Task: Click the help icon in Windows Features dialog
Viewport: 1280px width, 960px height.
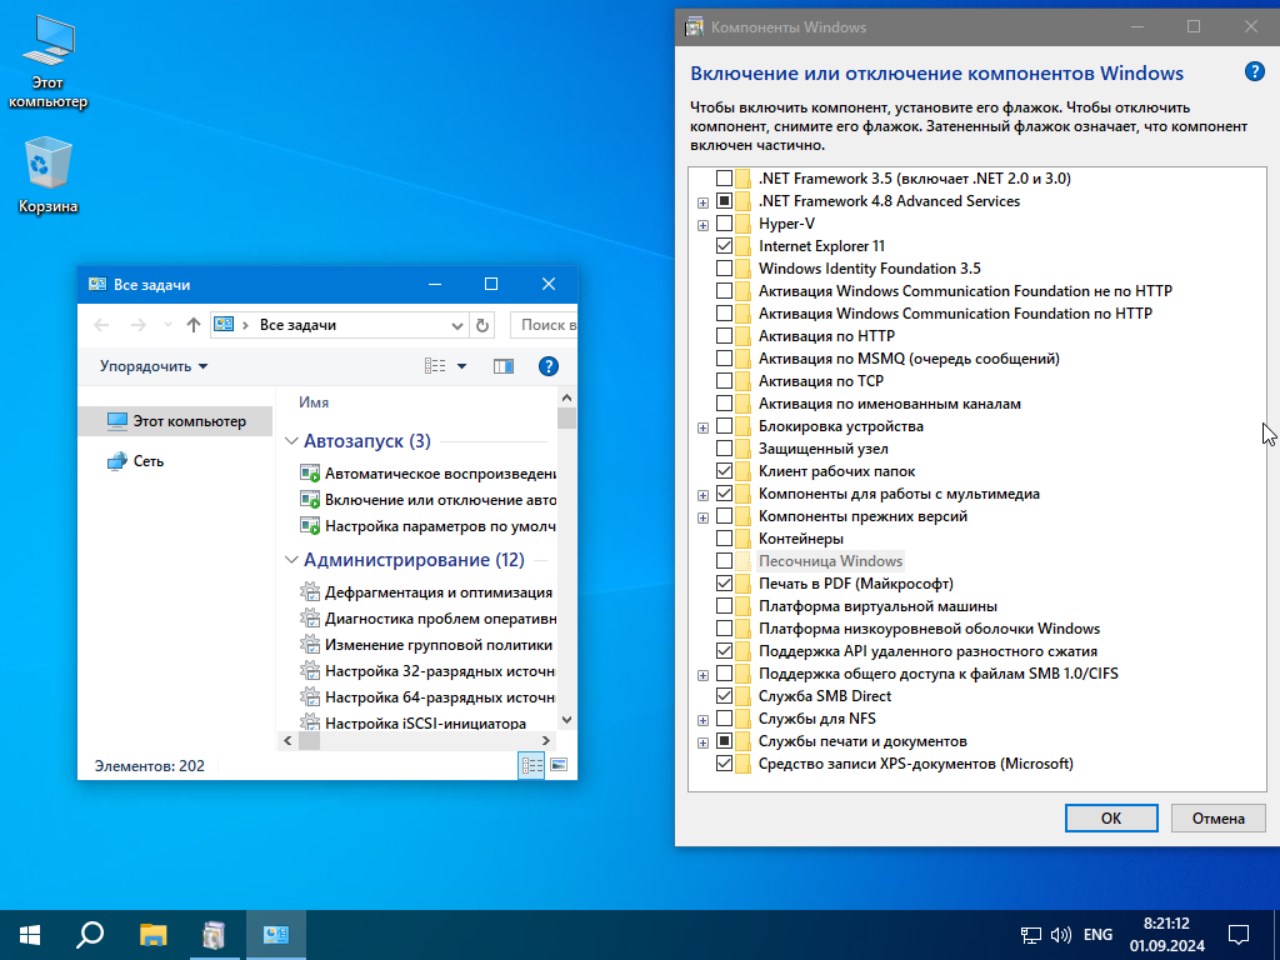Action: coord(1254,72)
